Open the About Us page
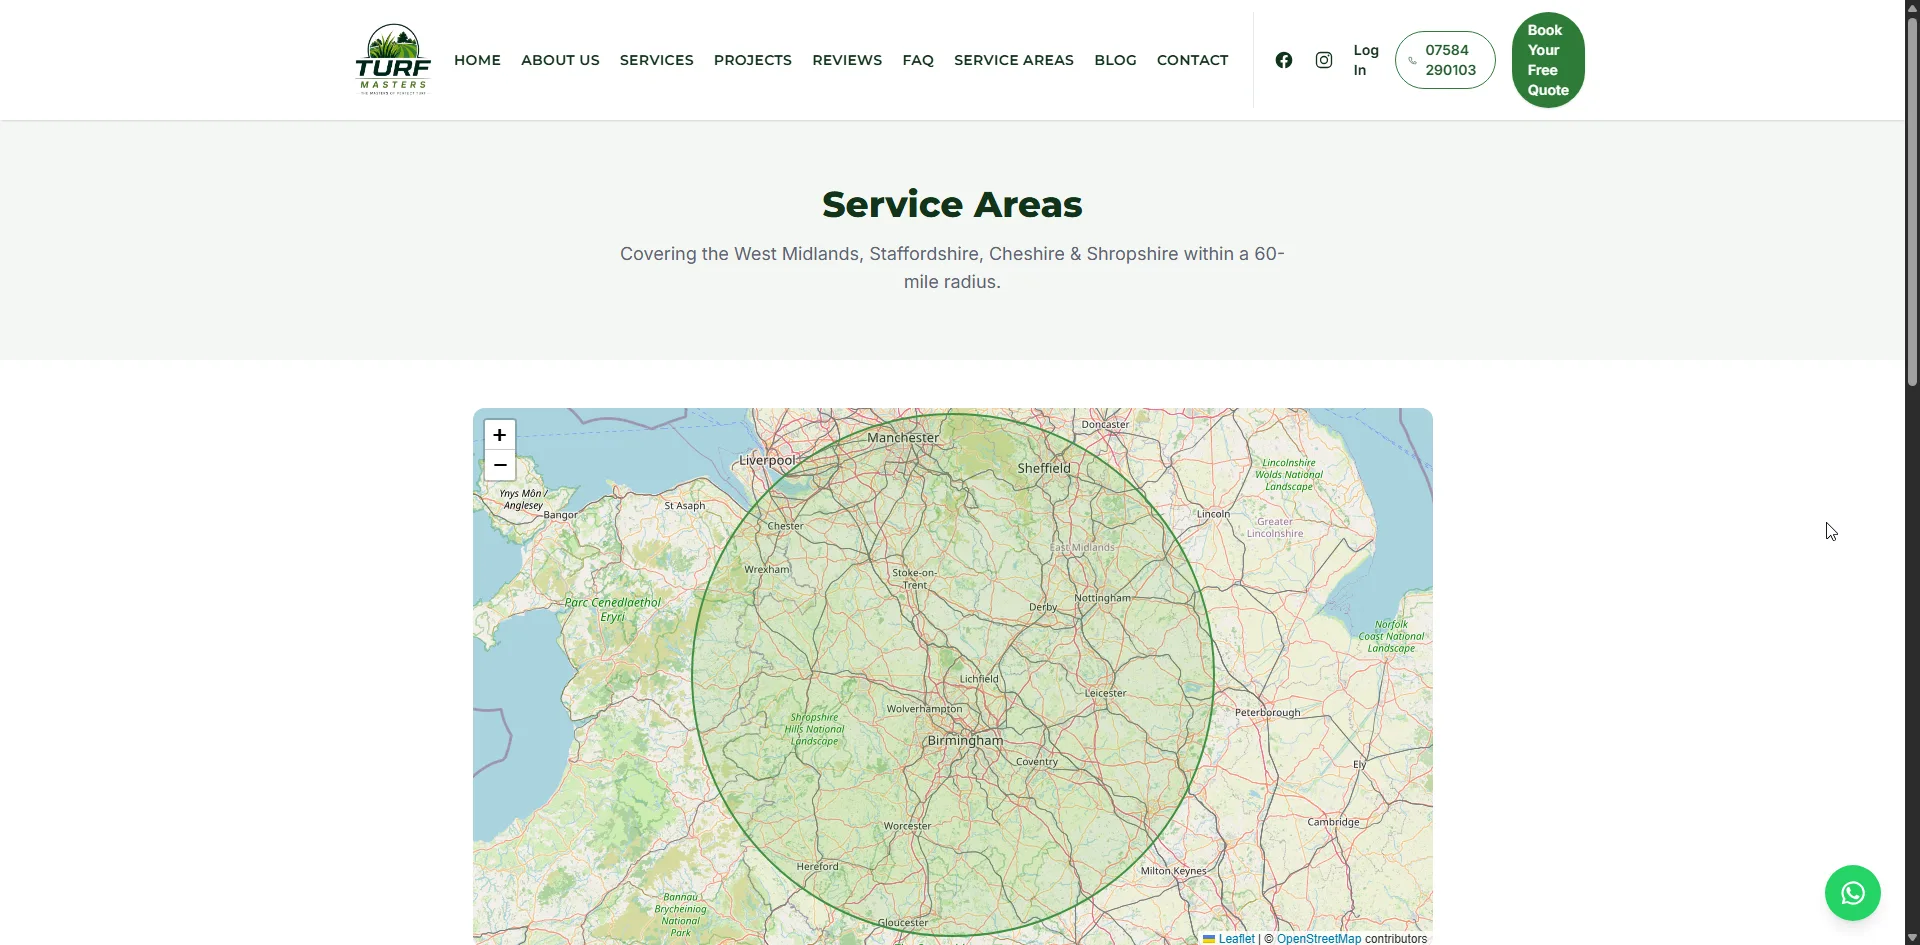The height and width of the screenshot is (945, 1920). [x=560, y=60]
